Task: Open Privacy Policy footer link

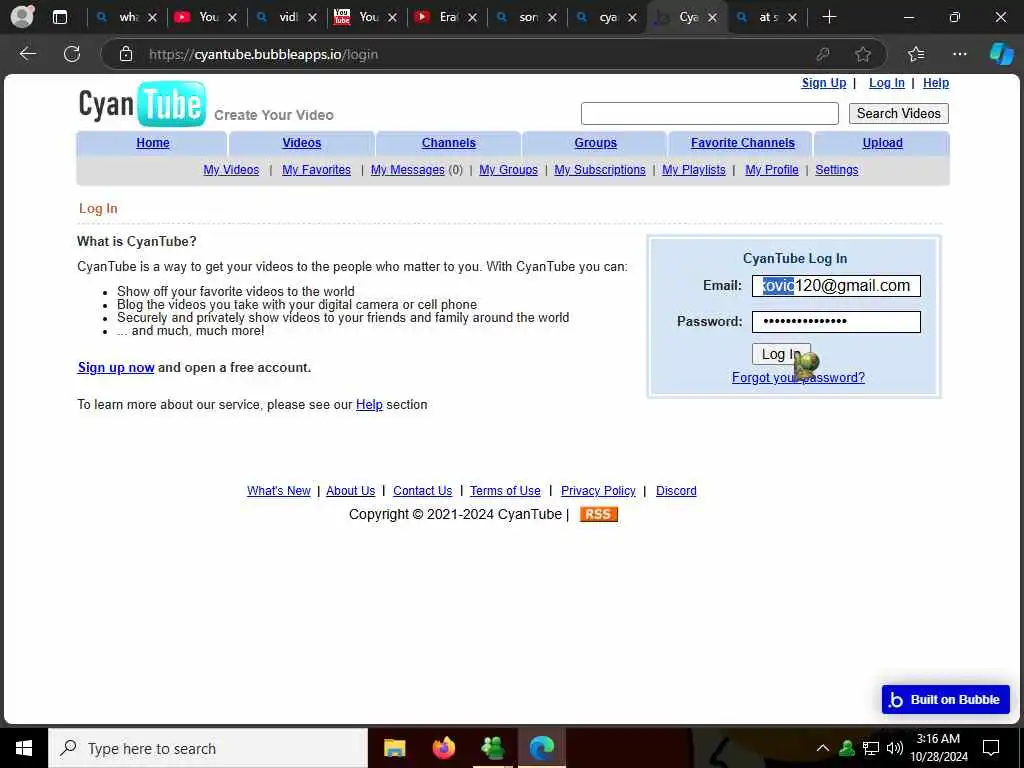Action: click(598, 491)
